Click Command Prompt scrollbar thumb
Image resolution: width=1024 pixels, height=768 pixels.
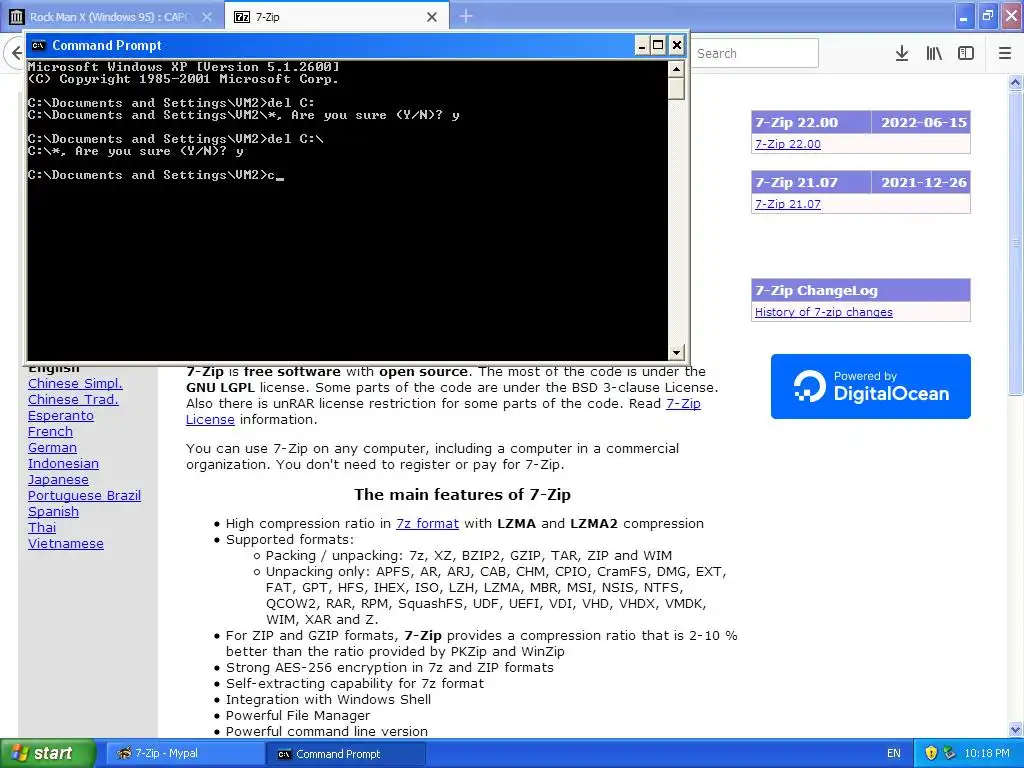[676, 88]
